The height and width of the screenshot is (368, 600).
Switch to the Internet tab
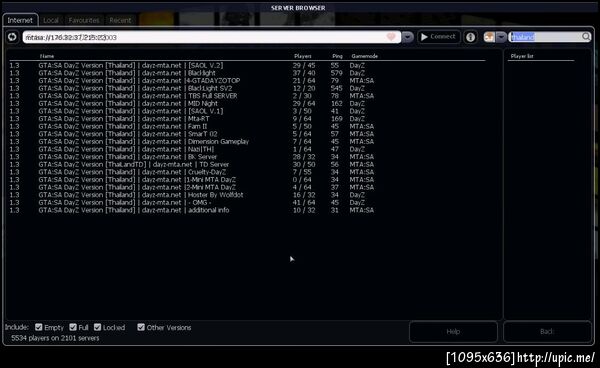[20, 20]
